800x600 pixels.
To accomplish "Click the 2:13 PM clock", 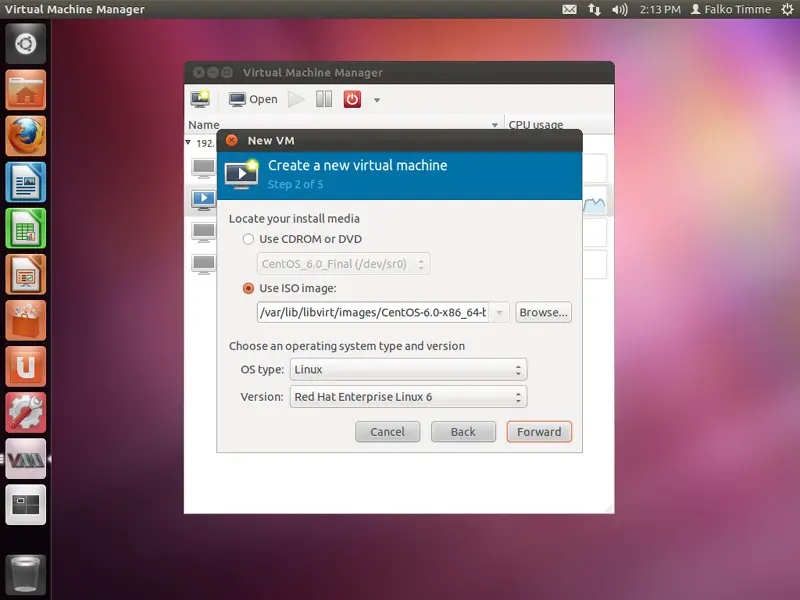I will click(660, 9).
